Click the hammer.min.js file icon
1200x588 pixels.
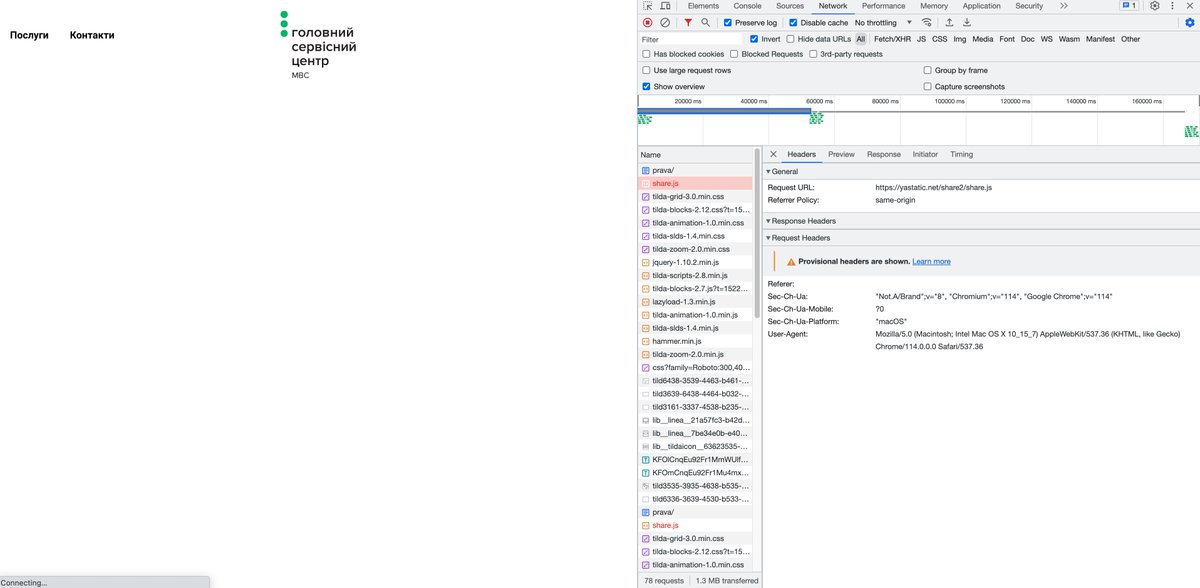click(x=645, y=341)
